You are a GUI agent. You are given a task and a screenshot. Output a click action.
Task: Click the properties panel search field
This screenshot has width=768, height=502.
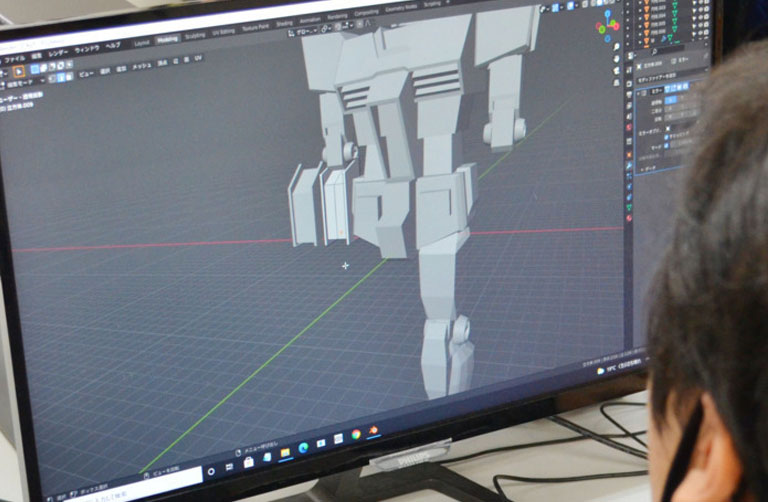[x=672, y=50]
